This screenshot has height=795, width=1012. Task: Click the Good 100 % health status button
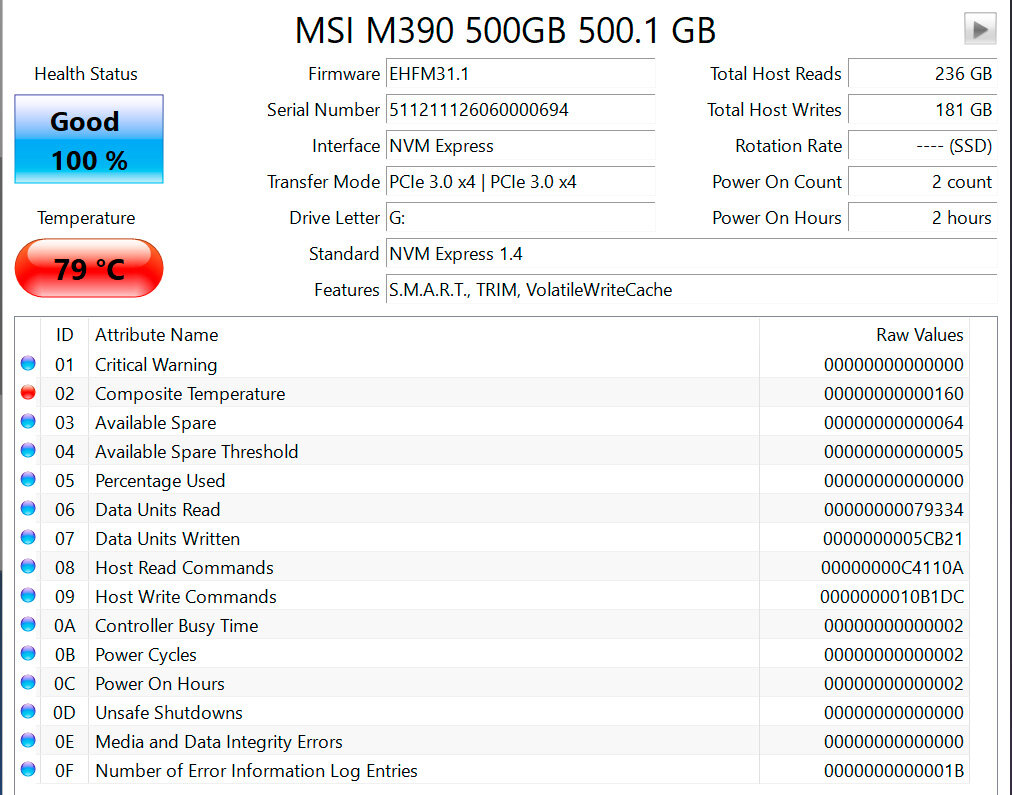point(89,139)
